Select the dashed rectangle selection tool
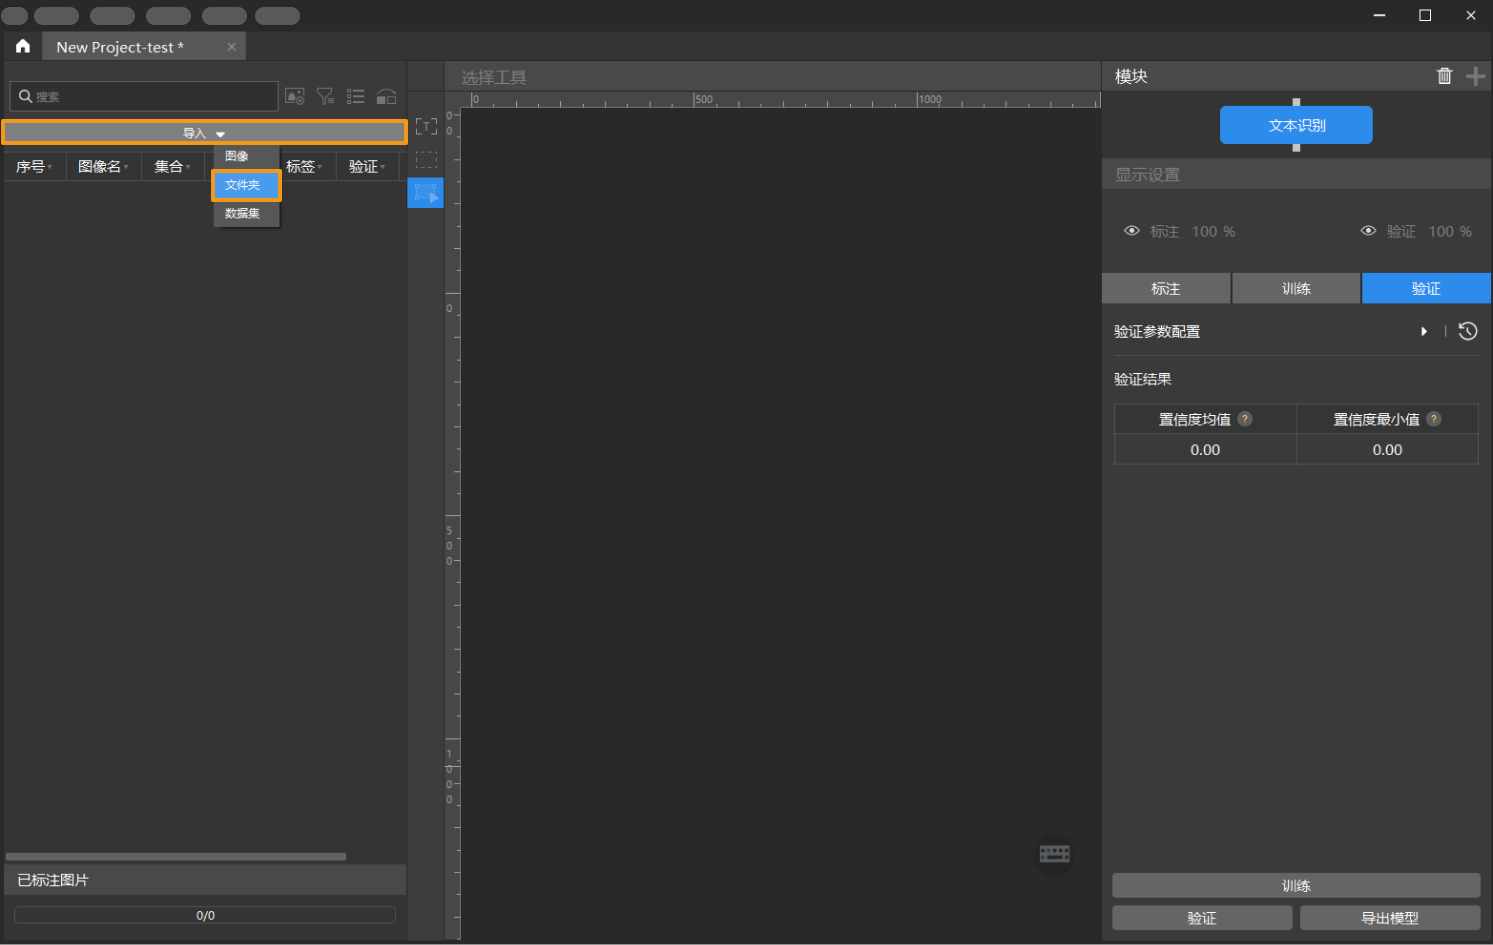 click(x=426, y=160)
